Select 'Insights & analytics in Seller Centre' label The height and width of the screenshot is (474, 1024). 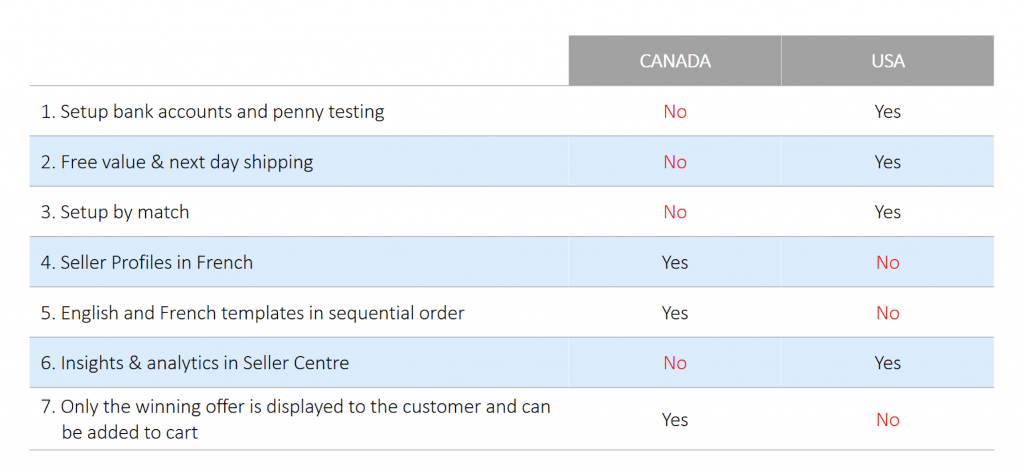[195, 363]
